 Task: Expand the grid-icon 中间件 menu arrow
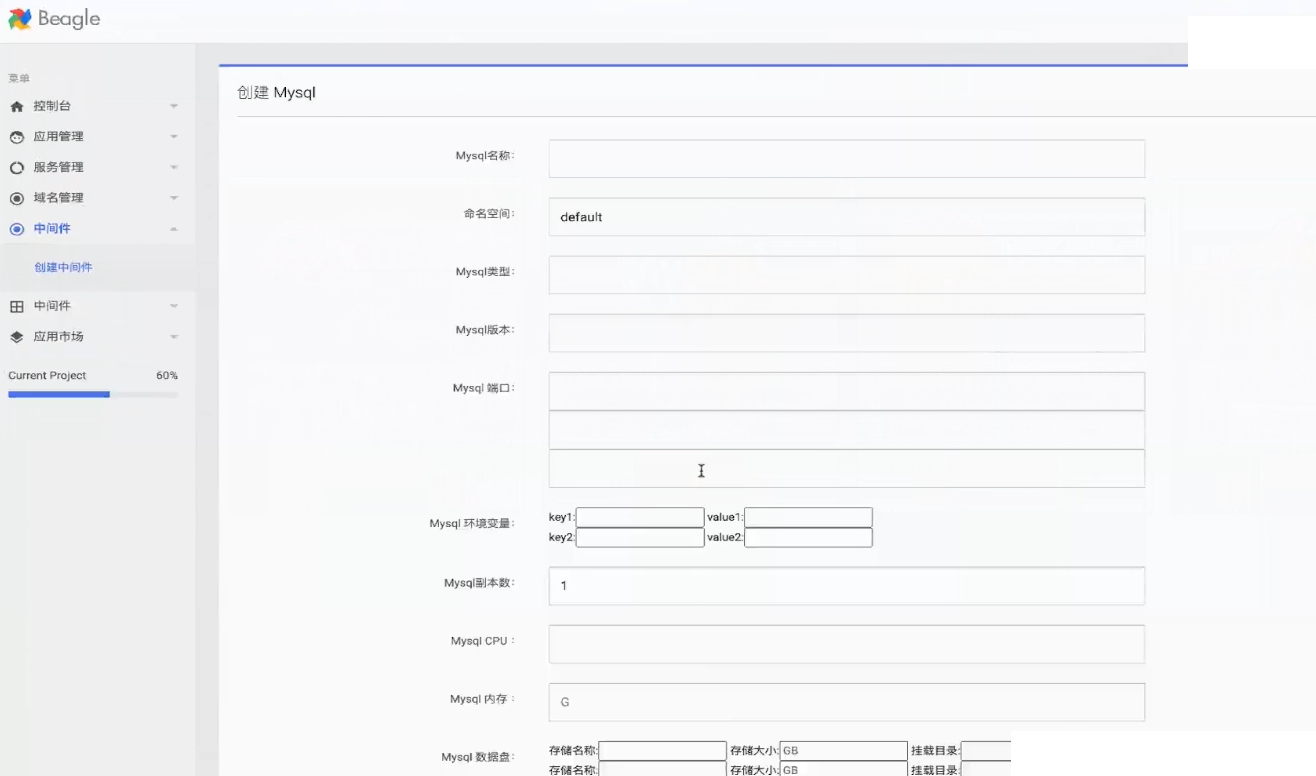(x=173, y=306)
